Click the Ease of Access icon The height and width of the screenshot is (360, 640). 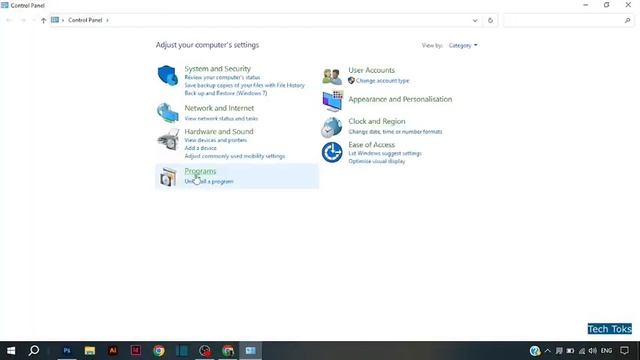tap(332, 152)
